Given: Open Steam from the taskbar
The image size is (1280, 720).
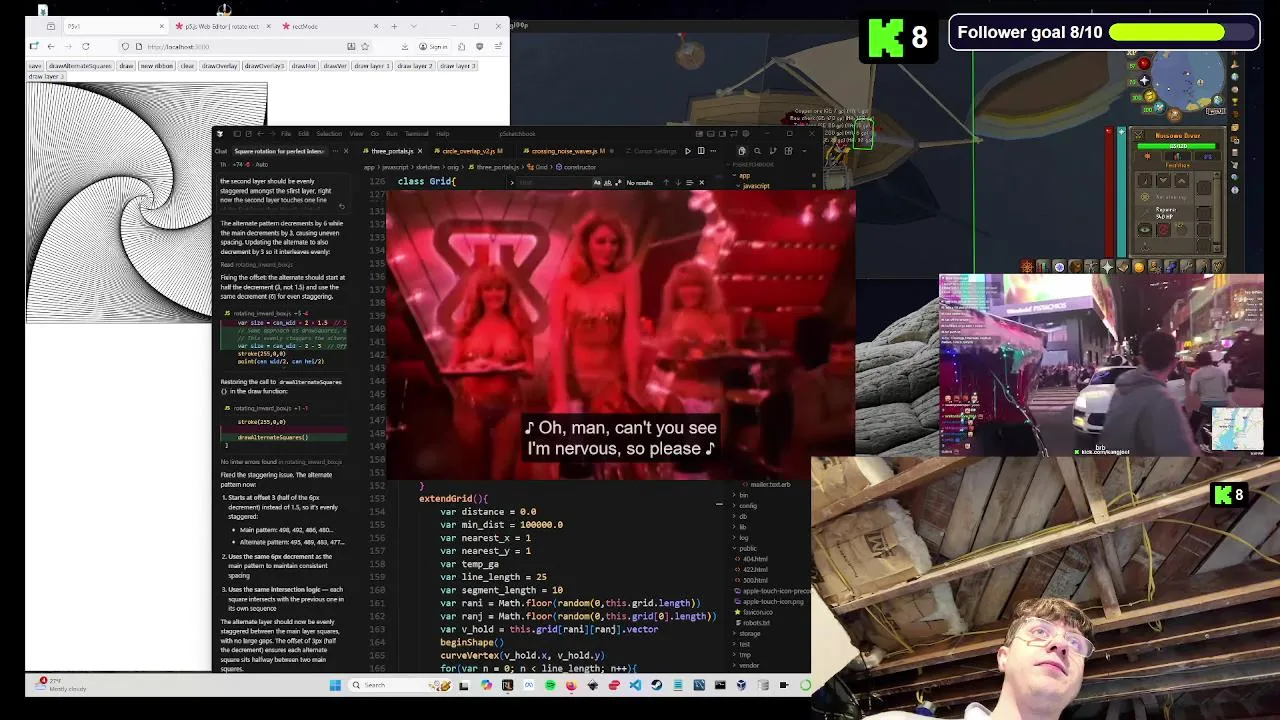Looking at the screenshot, I should 656,685.
